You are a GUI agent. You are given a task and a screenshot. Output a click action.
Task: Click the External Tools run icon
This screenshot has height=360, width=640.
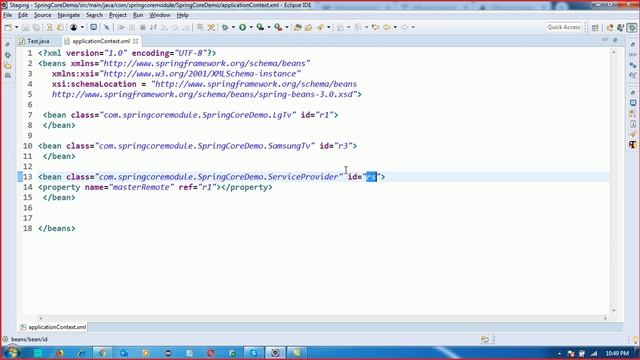(278, 27)
